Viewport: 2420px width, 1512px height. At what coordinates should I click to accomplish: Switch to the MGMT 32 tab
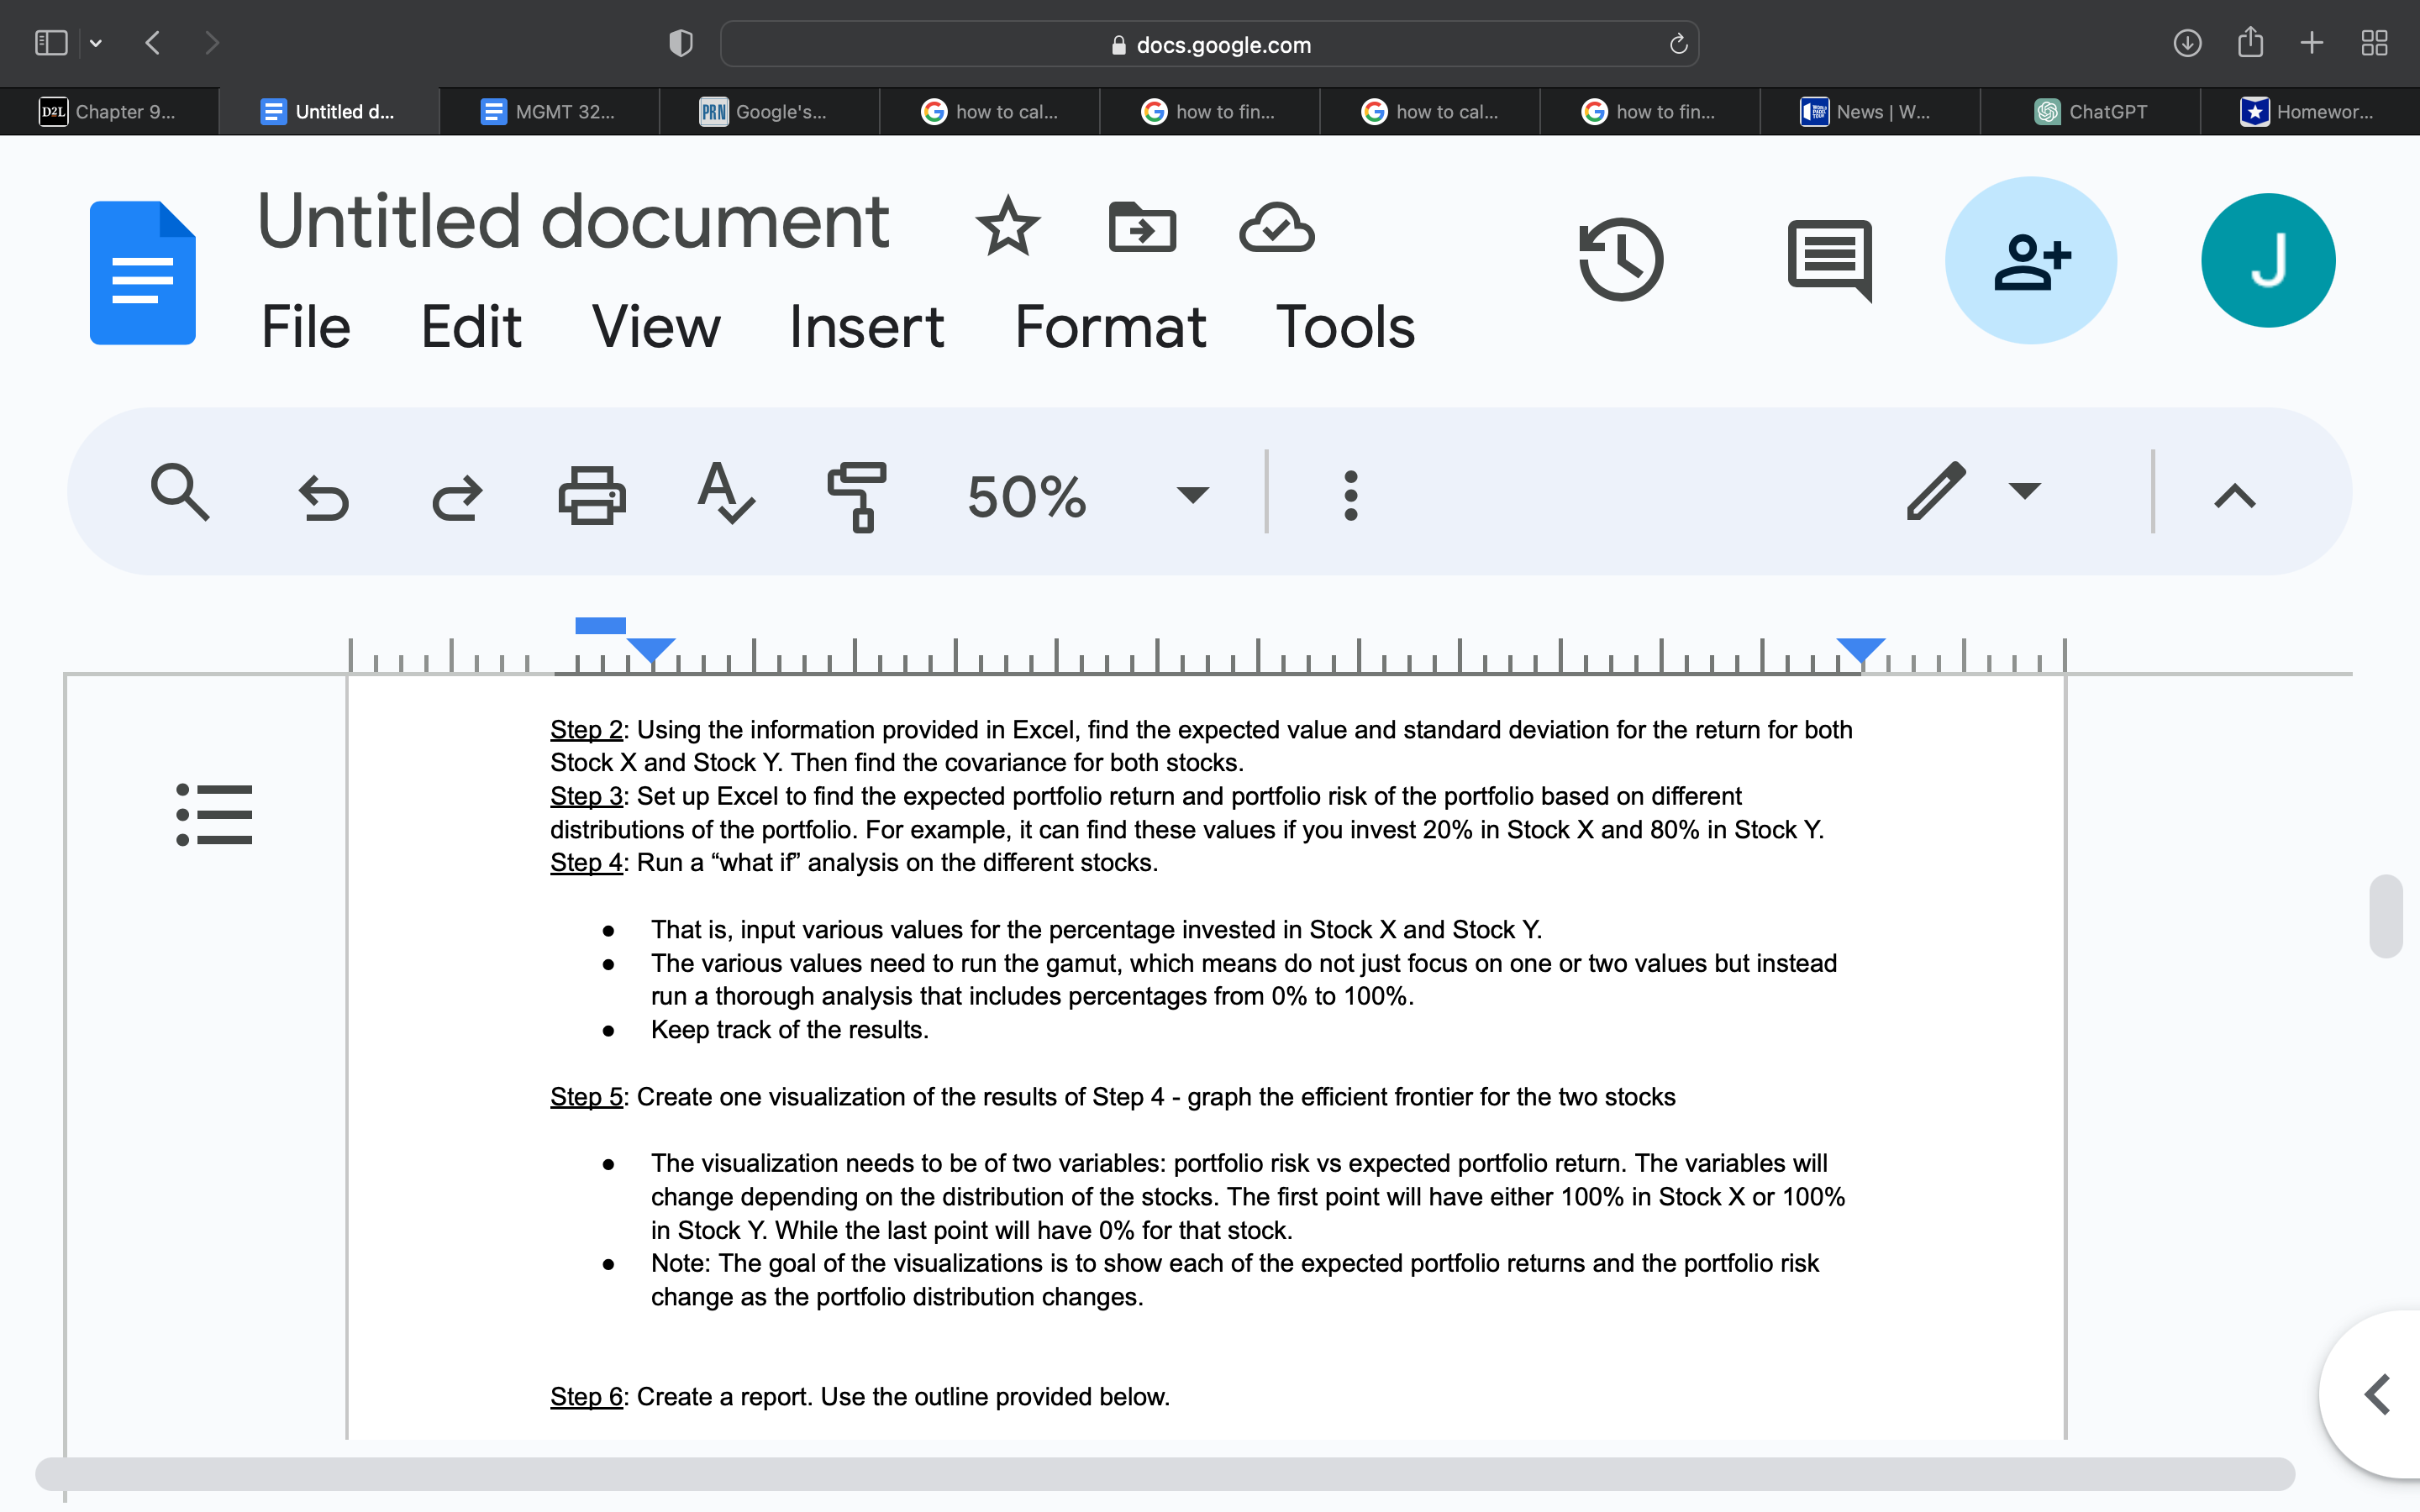(549, 112)
